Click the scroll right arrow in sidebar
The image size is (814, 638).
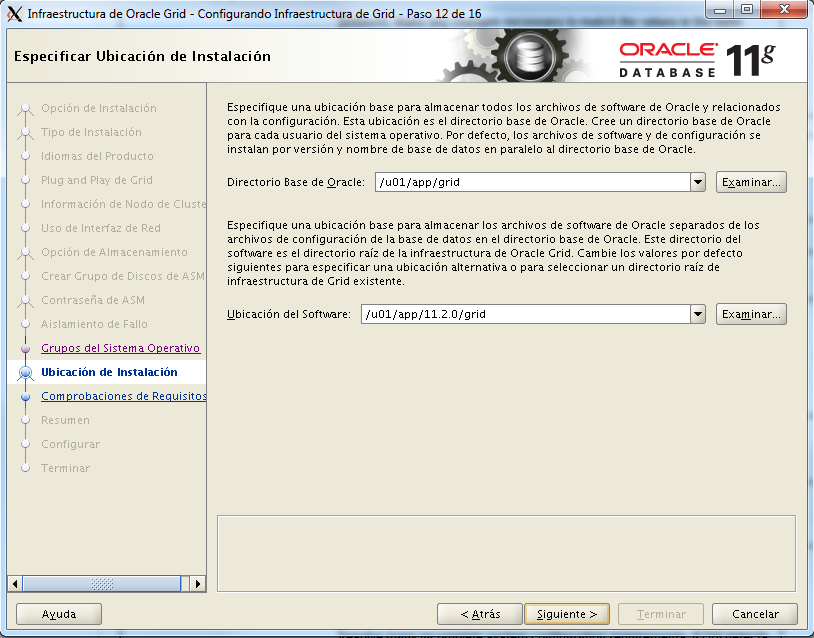(x=197, y=583)
